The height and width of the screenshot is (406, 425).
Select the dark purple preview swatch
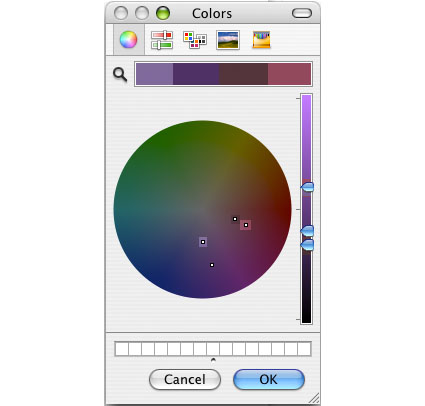point(196,74)
